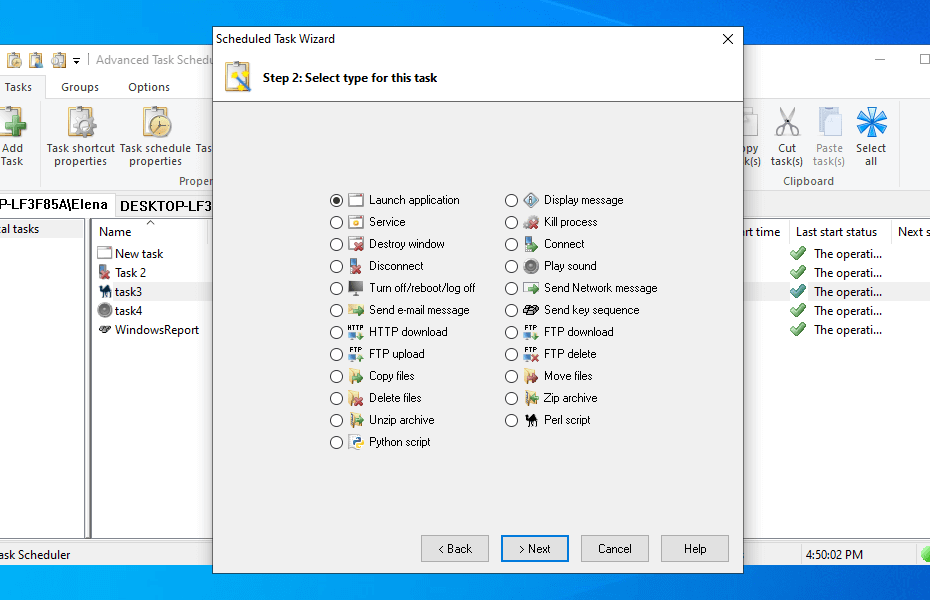Select the Service radio button
This screenshot has width=930, height=600.
click(336, 222)
